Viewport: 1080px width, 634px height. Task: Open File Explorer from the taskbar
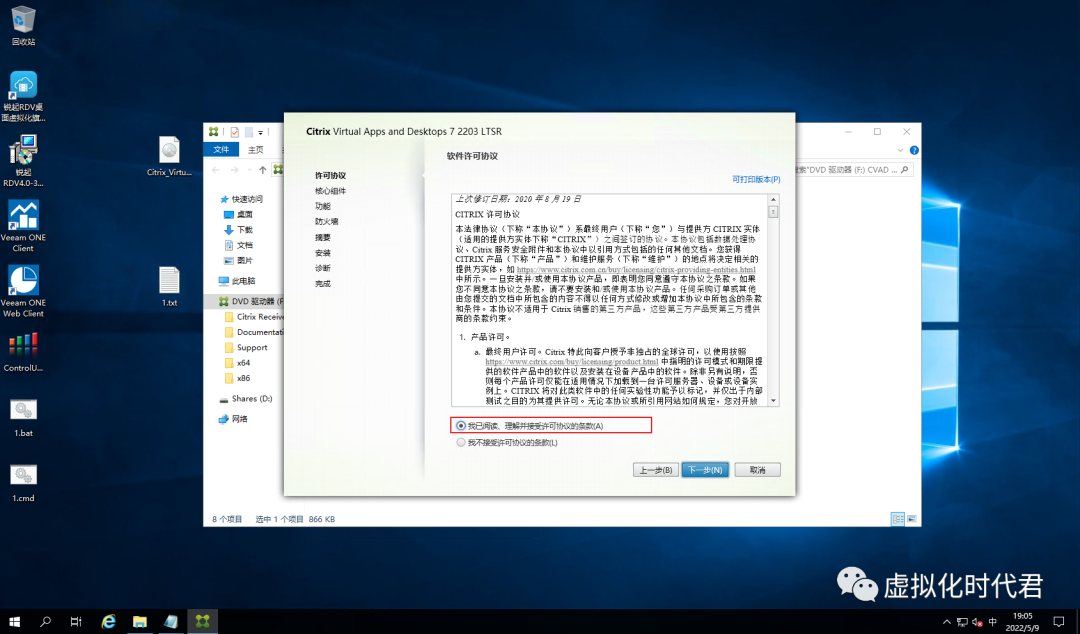click(x=140, y=622)
